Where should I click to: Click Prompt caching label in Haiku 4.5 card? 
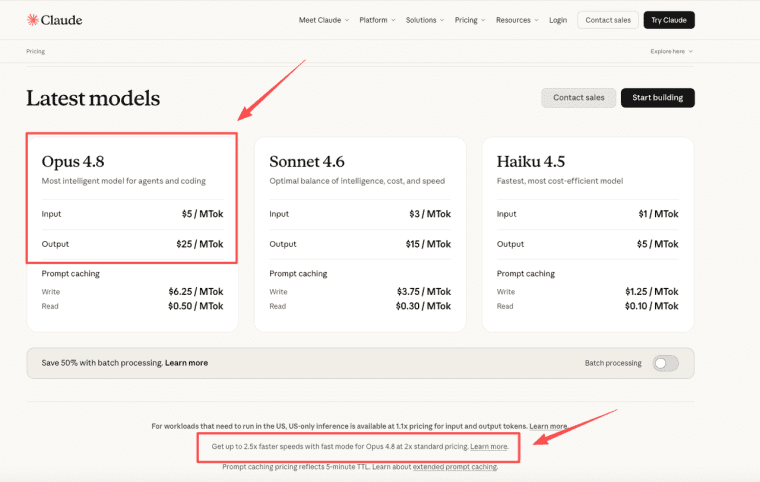point(525,273)
